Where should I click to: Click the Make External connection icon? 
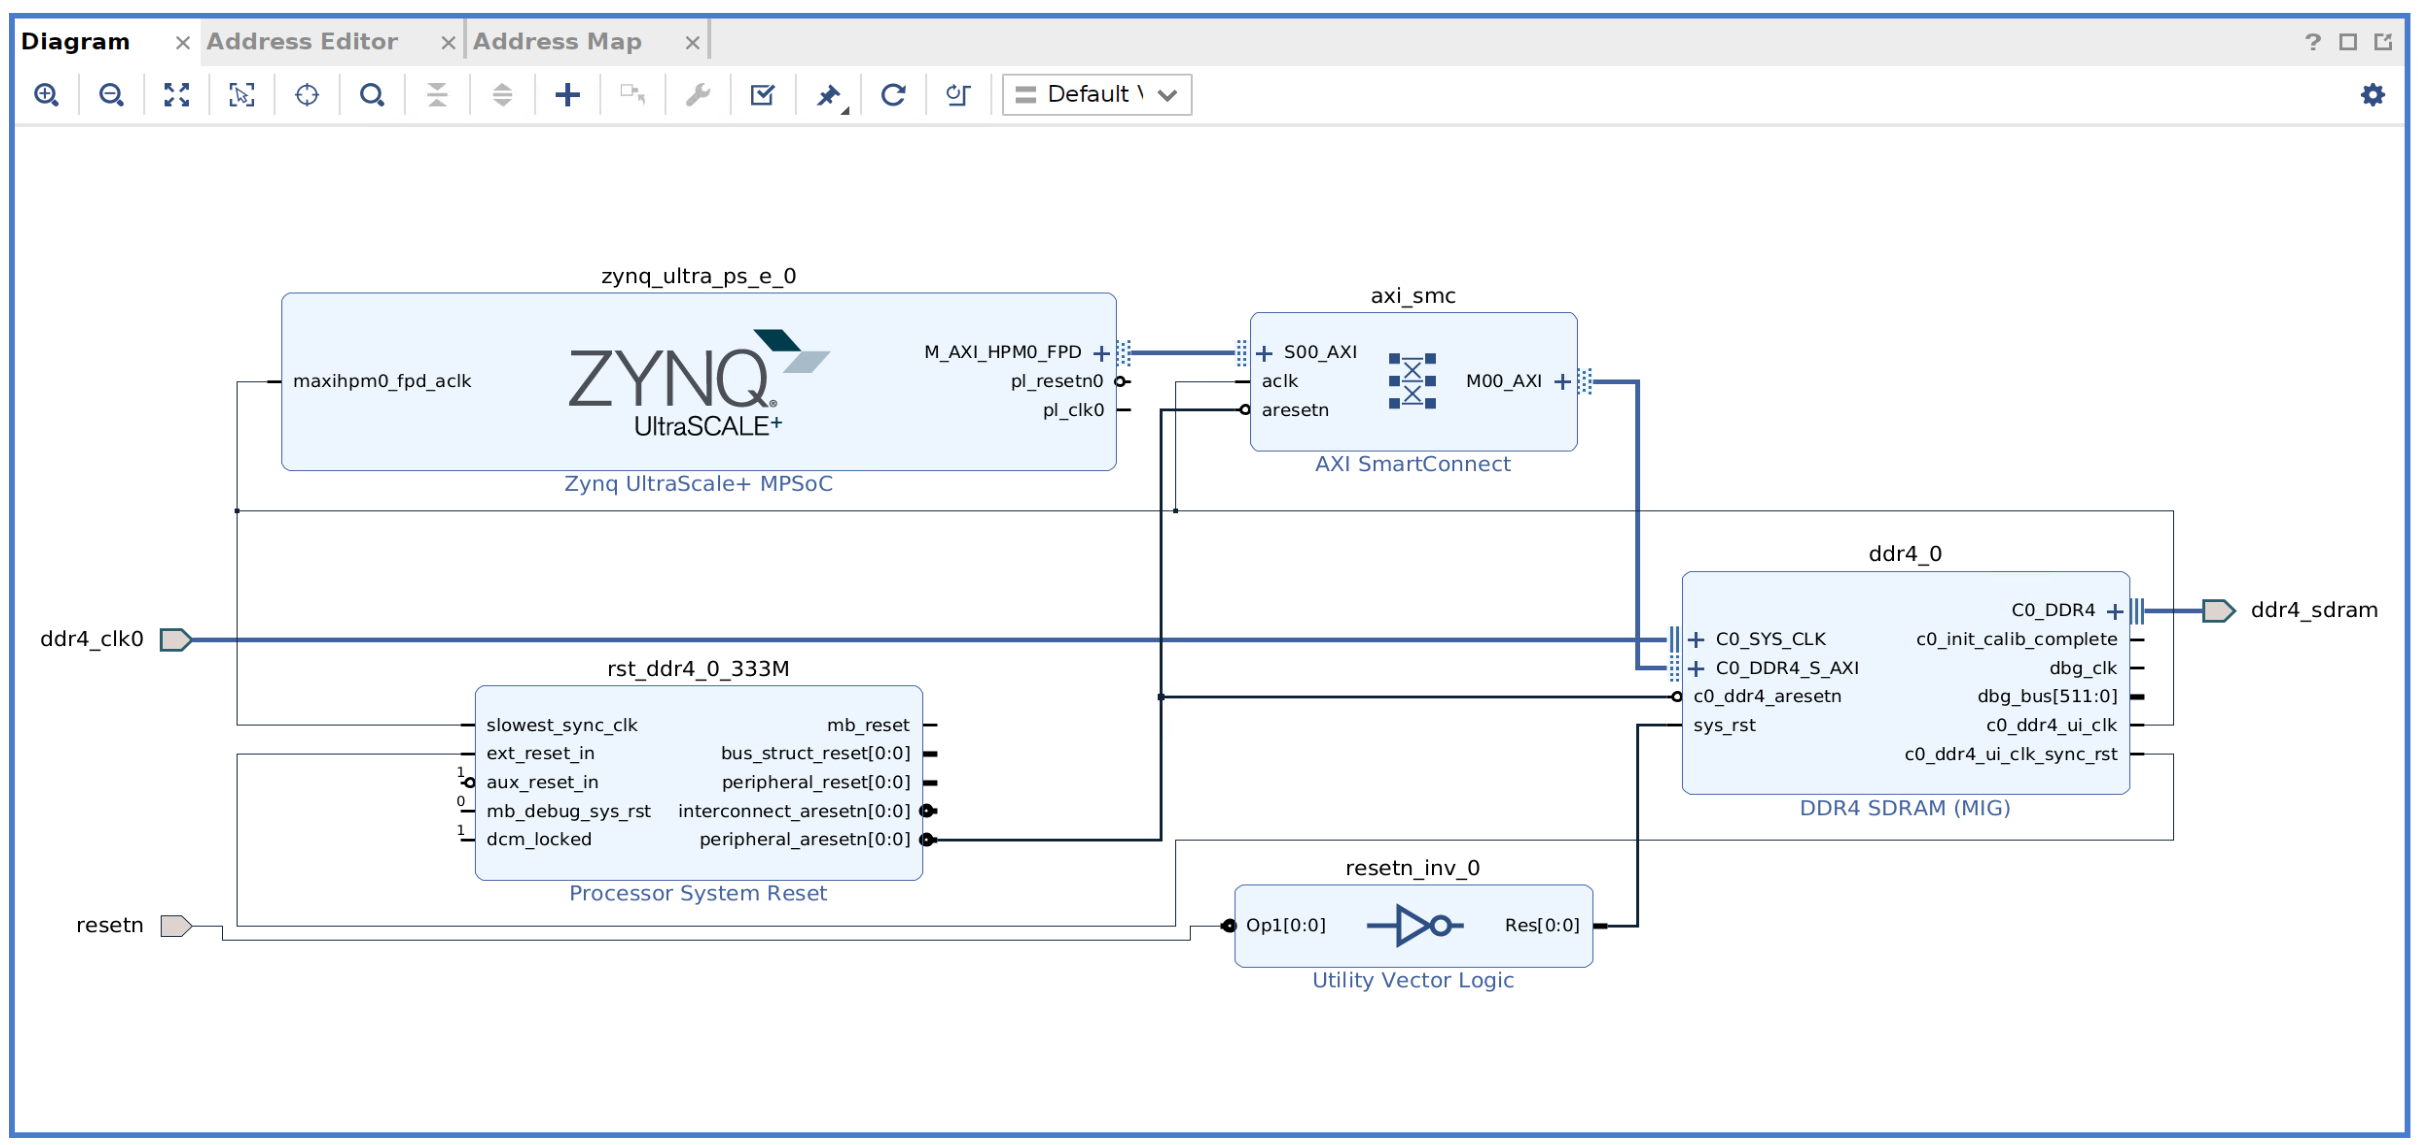pyautogui.click(x=632, y=95)
